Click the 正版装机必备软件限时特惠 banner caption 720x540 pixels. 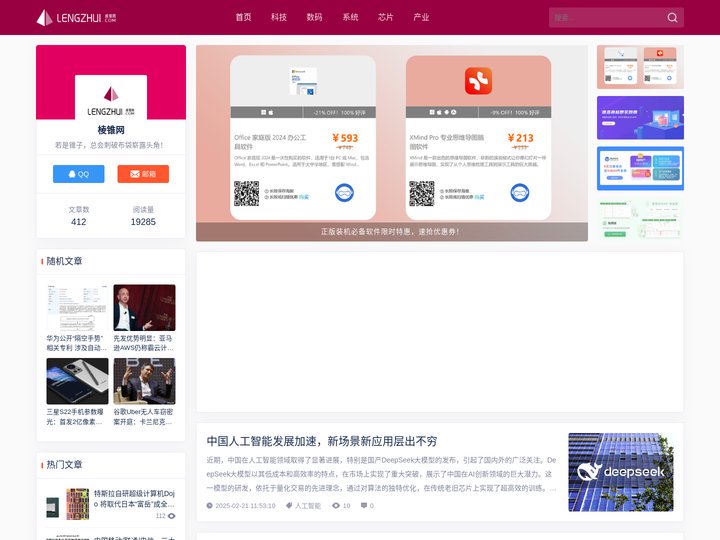390,232
